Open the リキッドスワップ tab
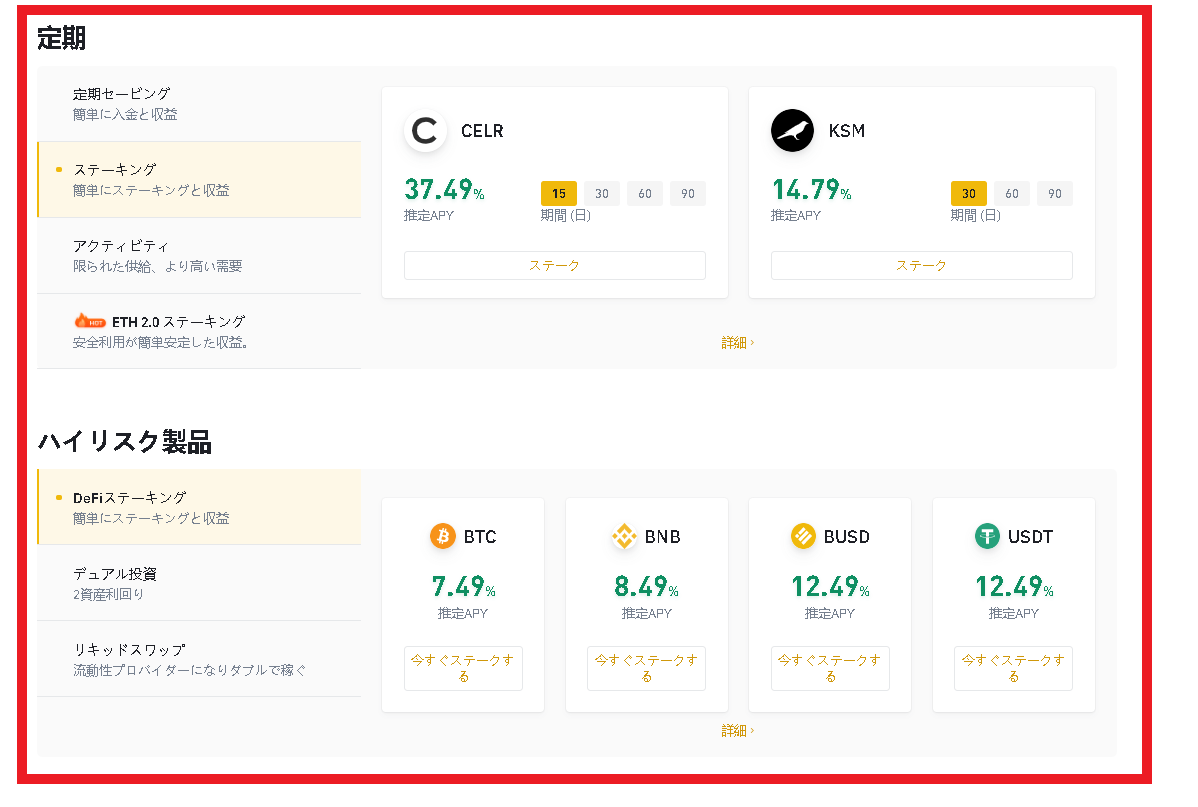1198x807 pixels. tap(199, 659)
